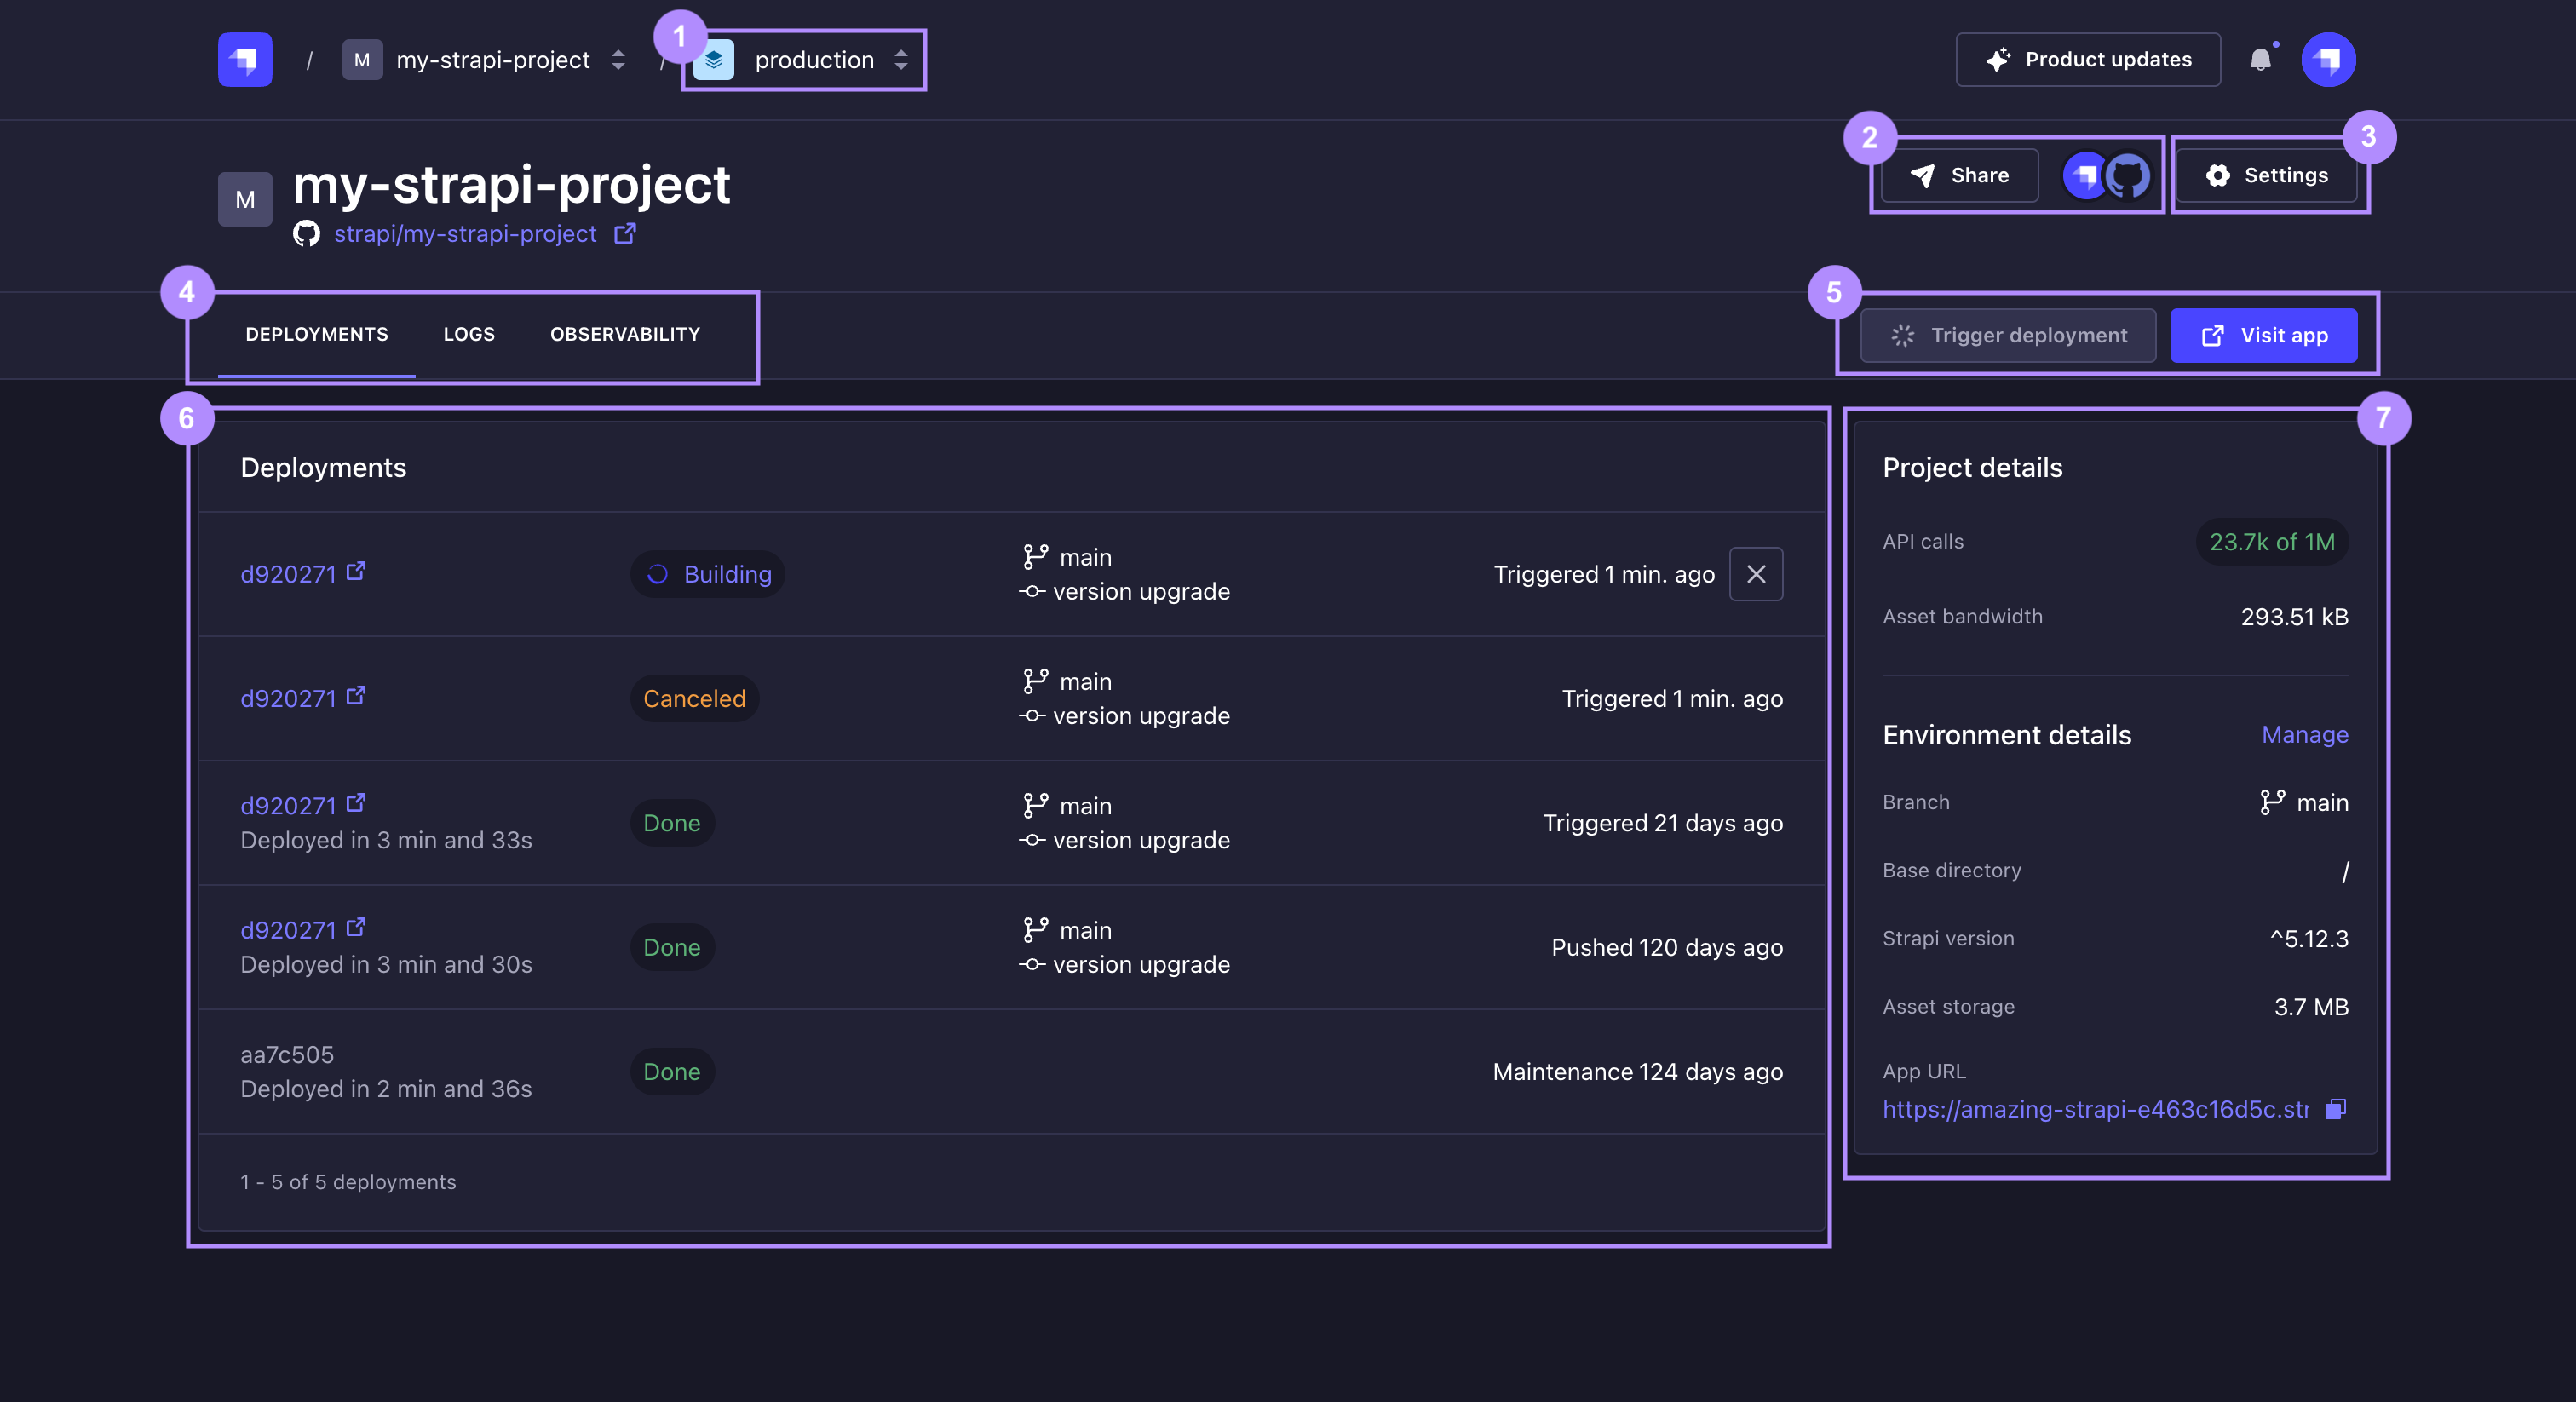Click the M project badge in breadcrumb
Viewport: 2576px width, 1402px height.
[x=362, y=60]
